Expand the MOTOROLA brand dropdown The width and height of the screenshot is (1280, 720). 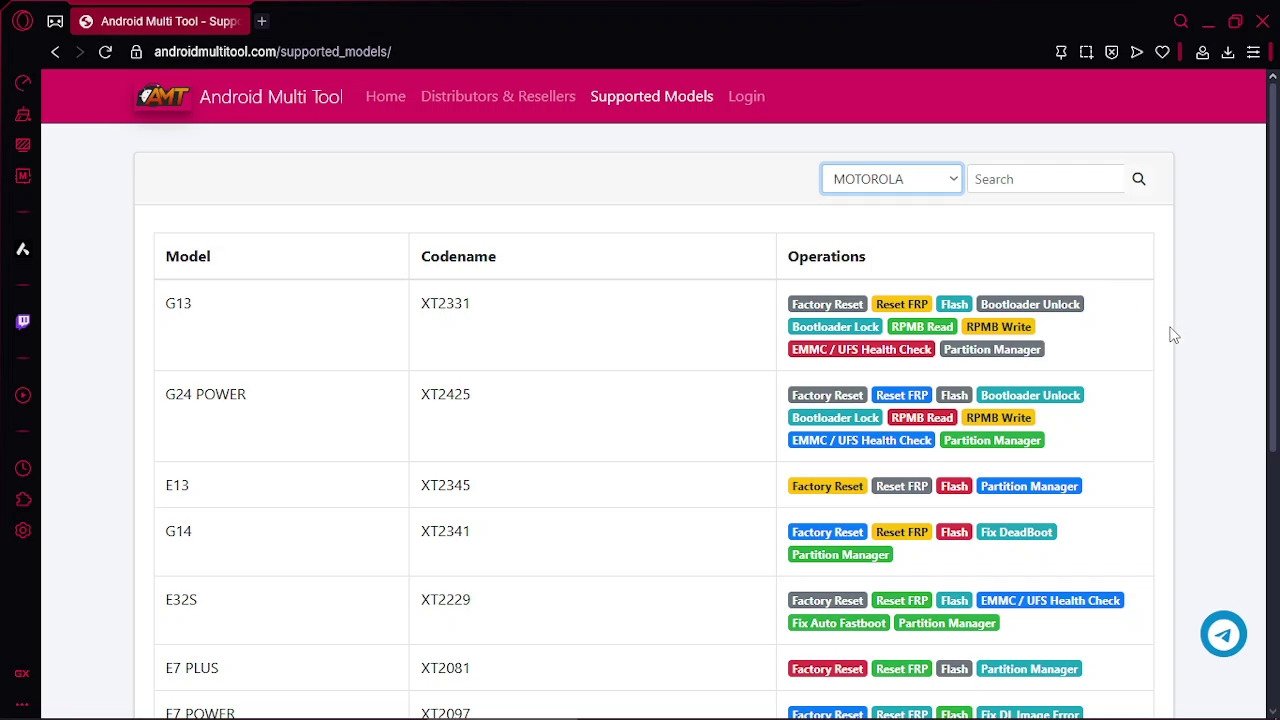[892, 179]
